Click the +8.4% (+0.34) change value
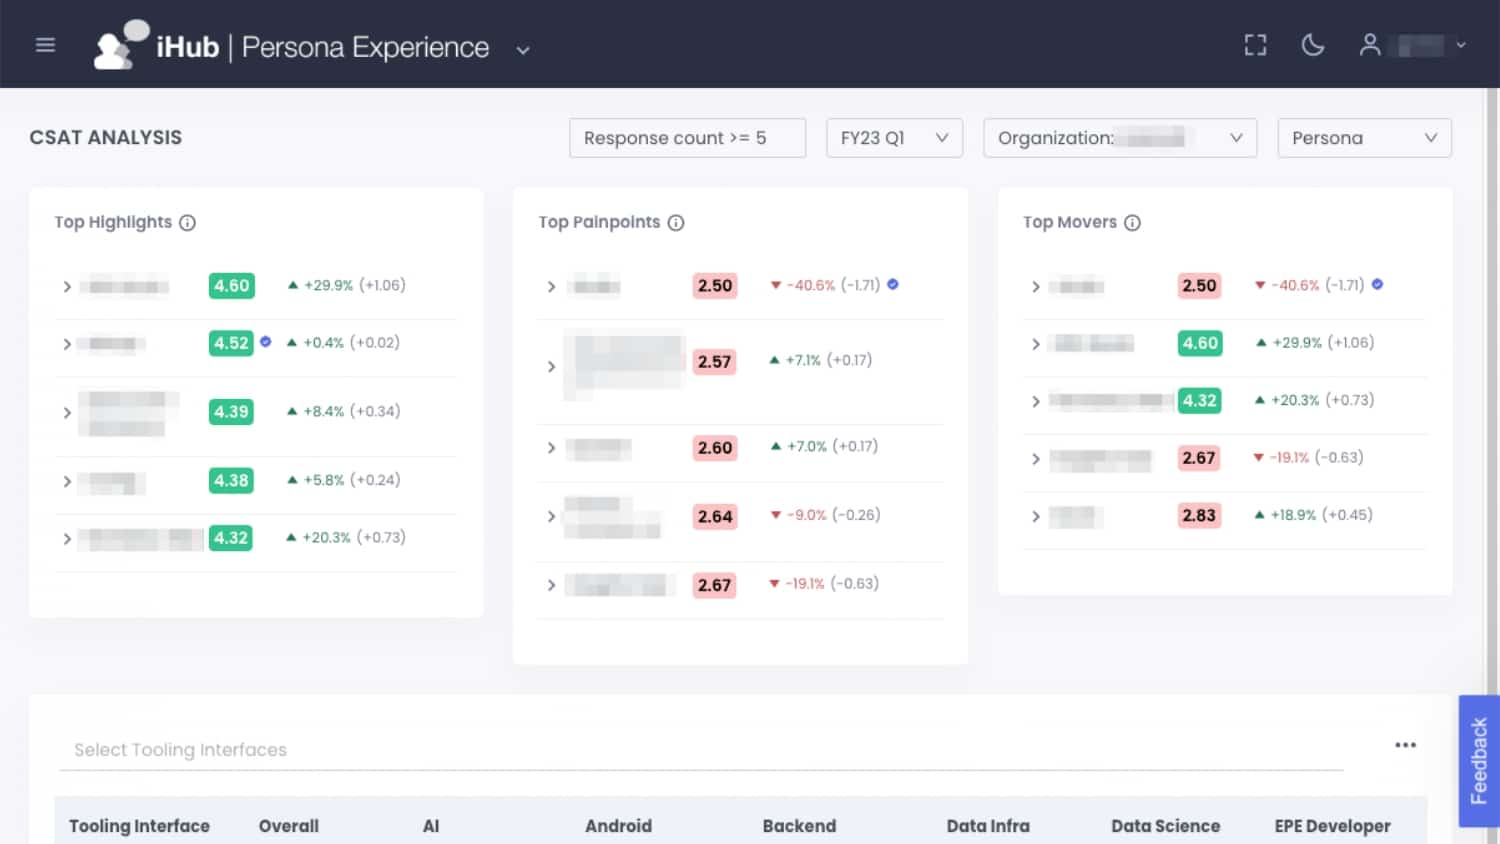The image size is (1500, 844). click(344, 411)
